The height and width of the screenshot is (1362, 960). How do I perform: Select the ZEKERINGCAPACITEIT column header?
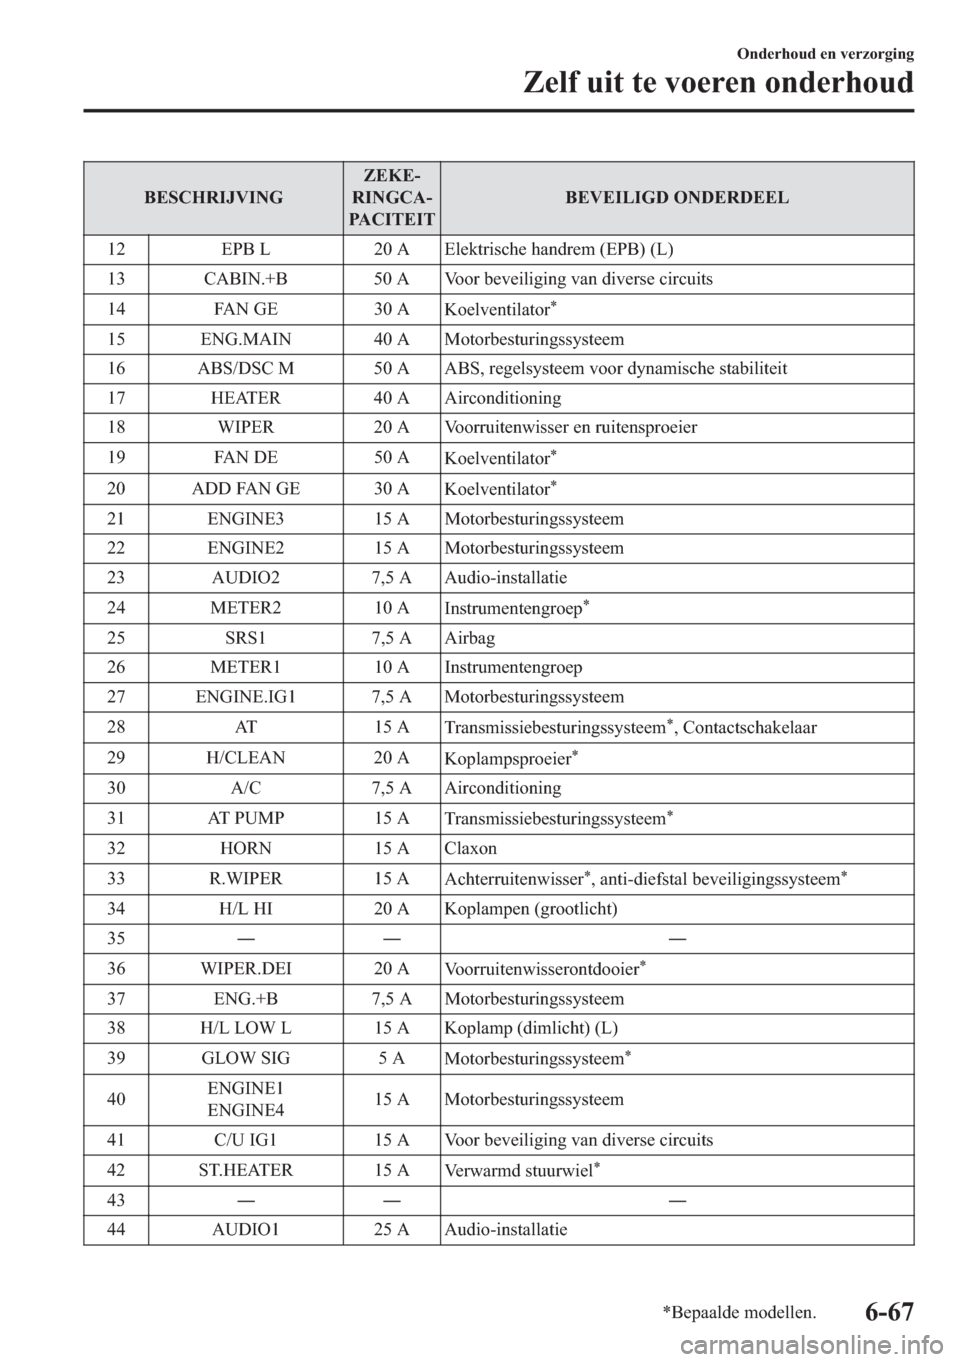(x=392, y=197)
